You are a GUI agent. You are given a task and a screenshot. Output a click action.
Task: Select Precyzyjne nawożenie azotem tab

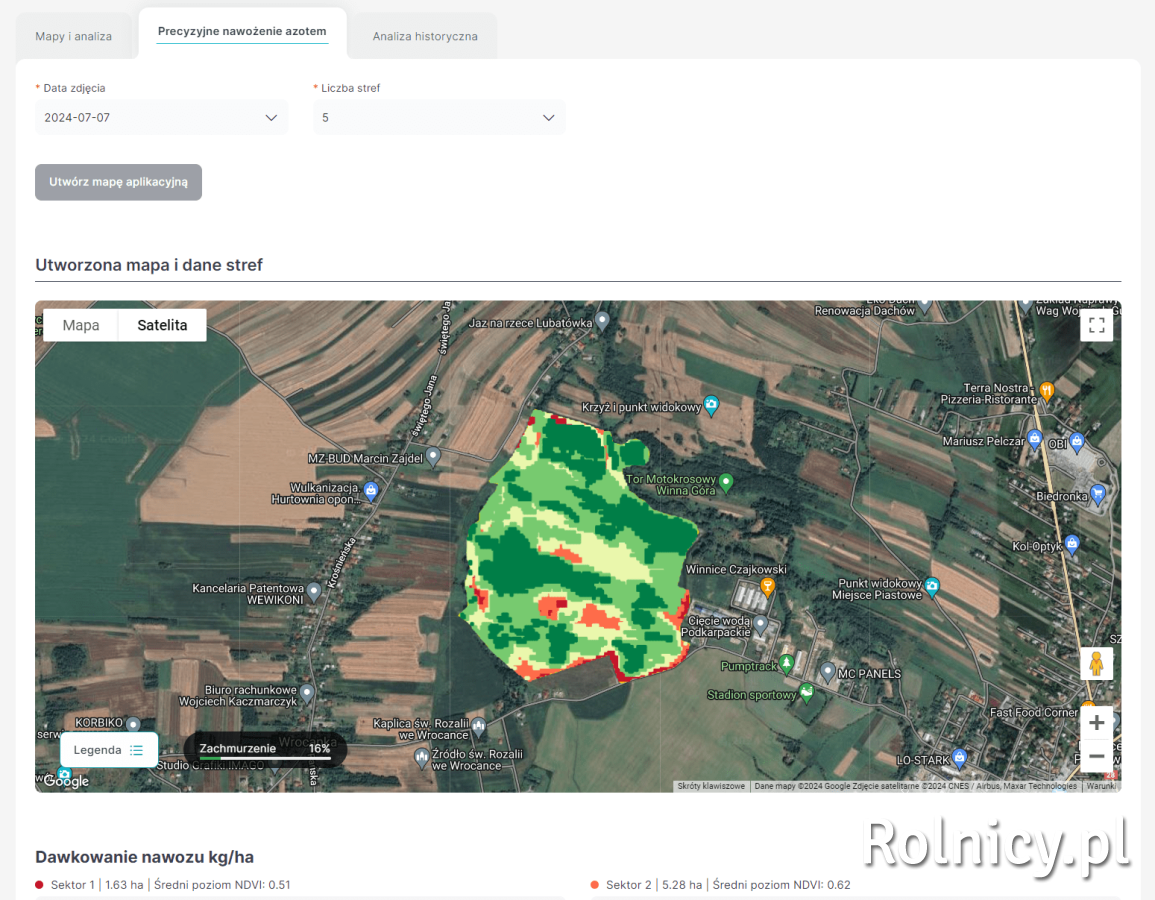pyautogui.click(x=242, y=32)
